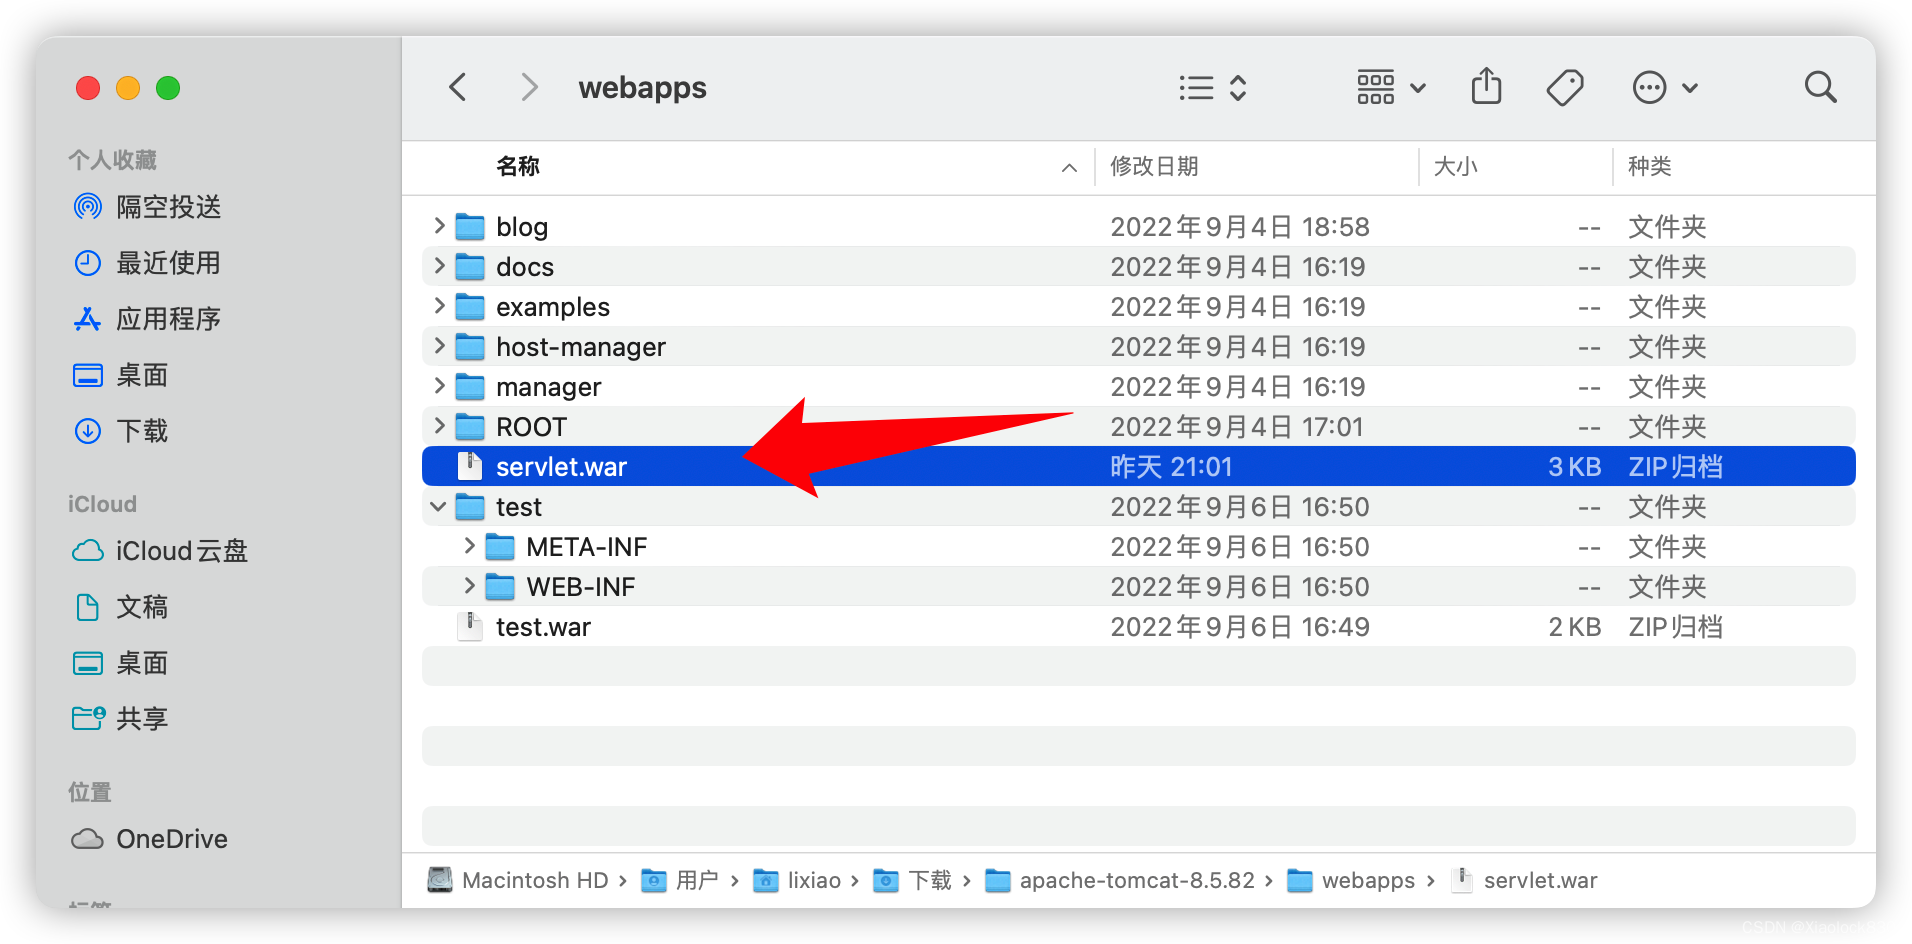Zoom the Finder window green button

[x=168, y=88]
